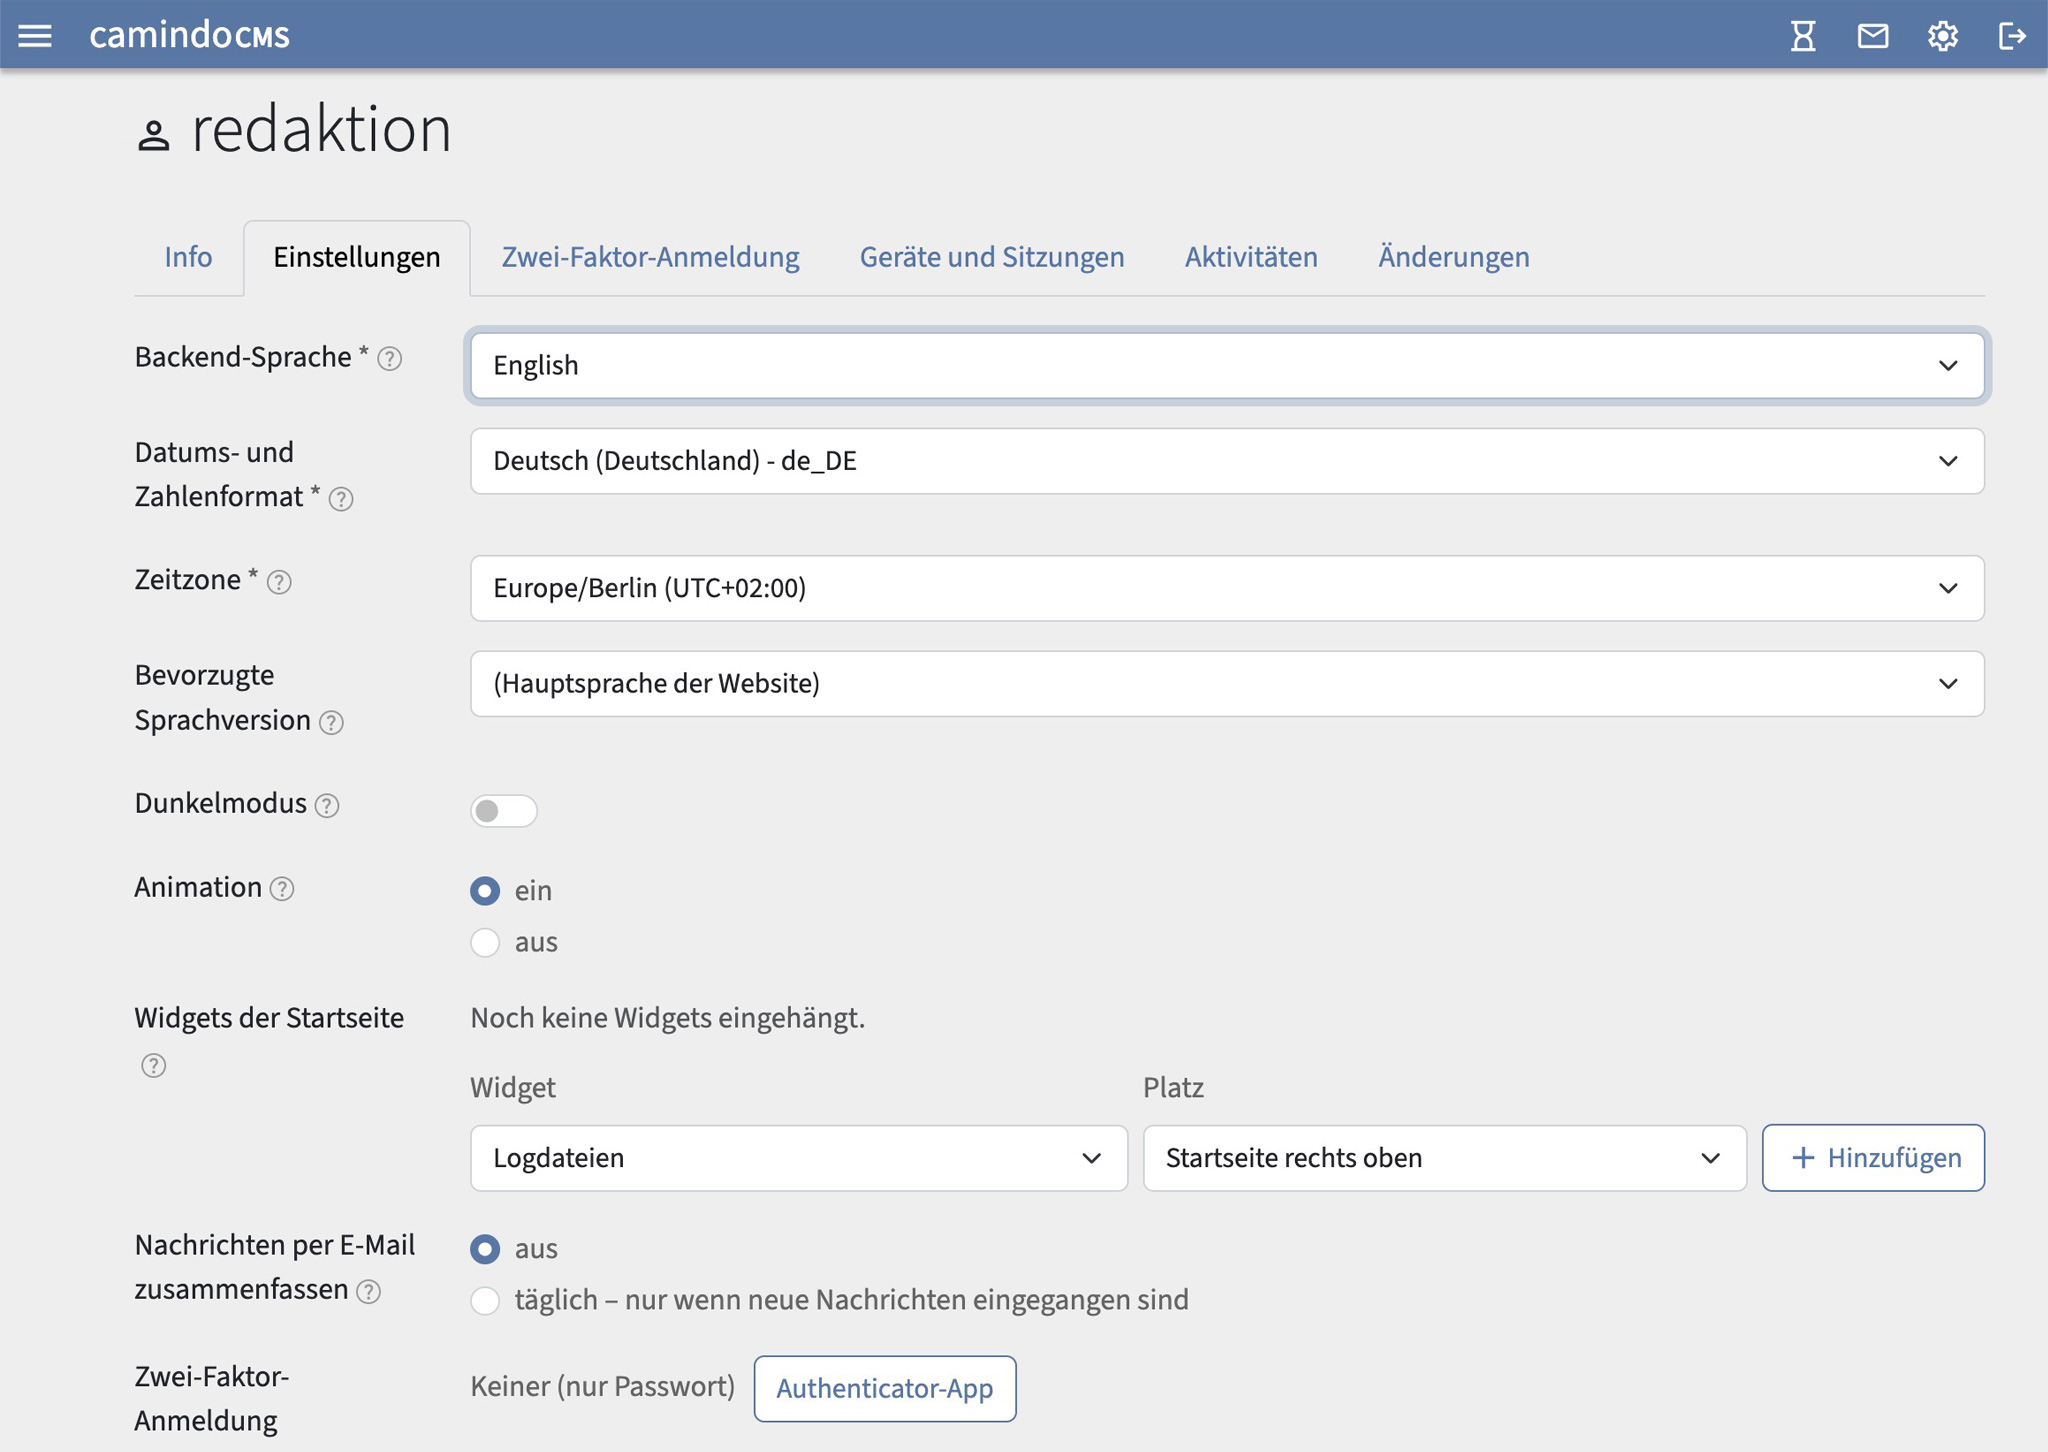Open the Aktivitäten tab
This screenshot has width=2048, height=1452.
click(1251, 257)
